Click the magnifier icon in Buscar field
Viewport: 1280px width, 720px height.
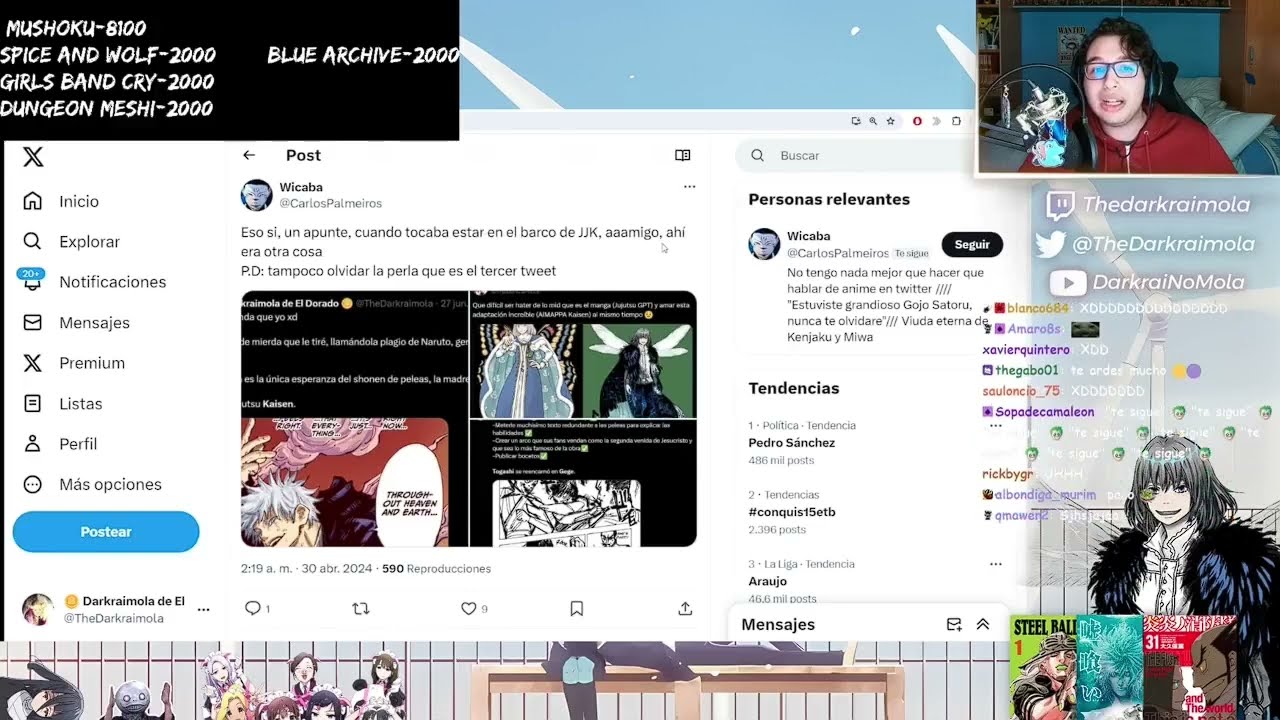coord(758,156)
